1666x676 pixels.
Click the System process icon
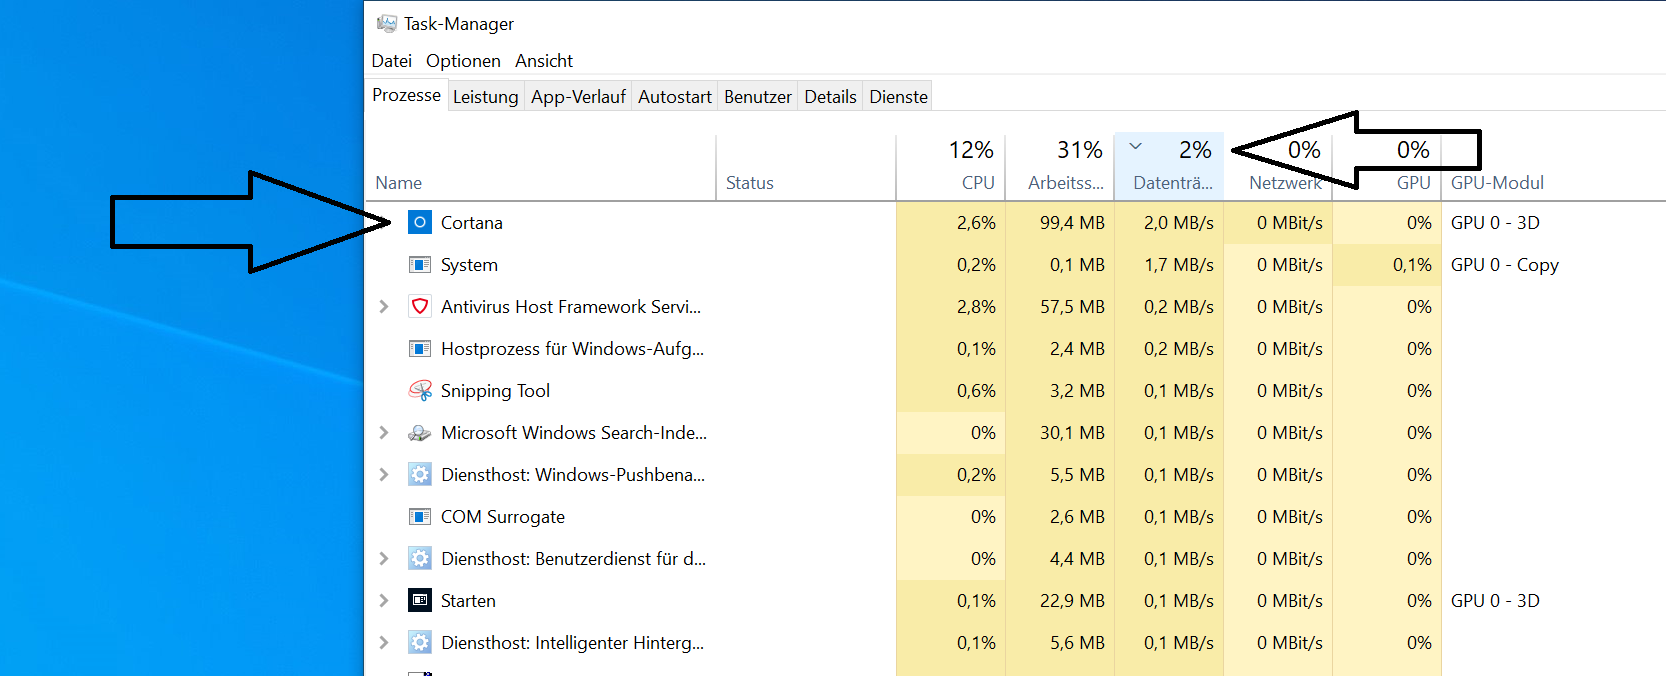pos(420,265)
